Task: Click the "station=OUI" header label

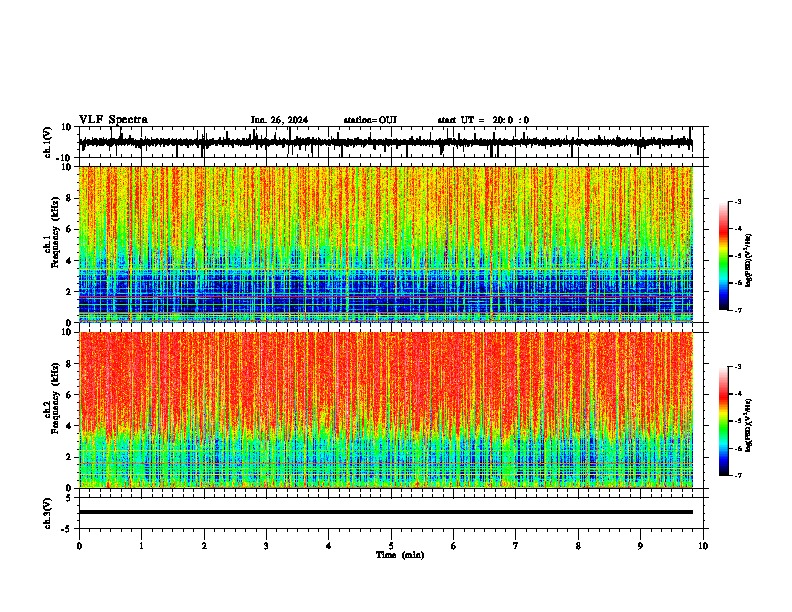Action: click(x=370, y=120)
